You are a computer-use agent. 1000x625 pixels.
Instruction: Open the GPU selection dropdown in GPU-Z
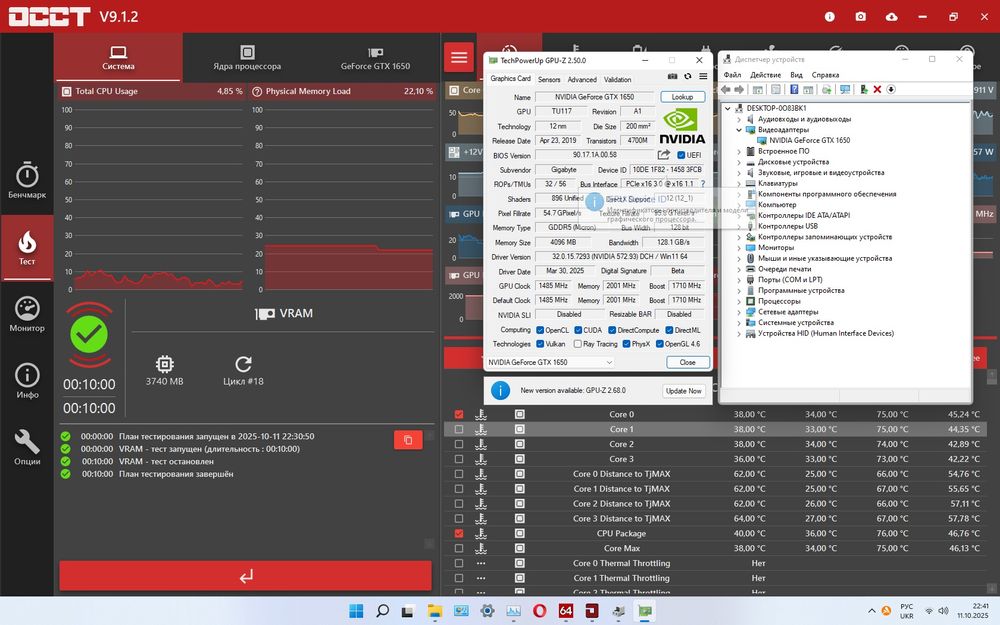550,362
